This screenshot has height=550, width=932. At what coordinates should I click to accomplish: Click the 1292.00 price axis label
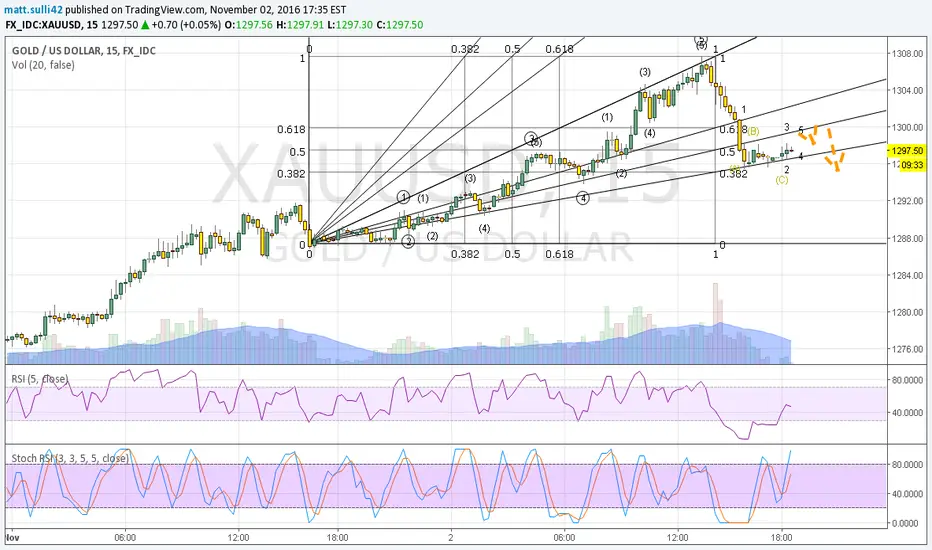click(908, 201)
